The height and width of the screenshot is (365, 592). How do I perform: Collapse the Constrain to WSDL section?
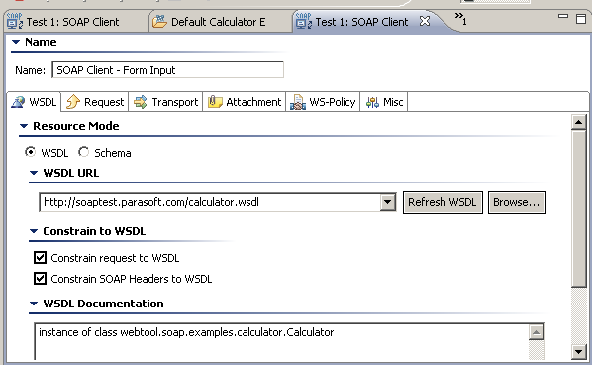click(x=34, y=231)
